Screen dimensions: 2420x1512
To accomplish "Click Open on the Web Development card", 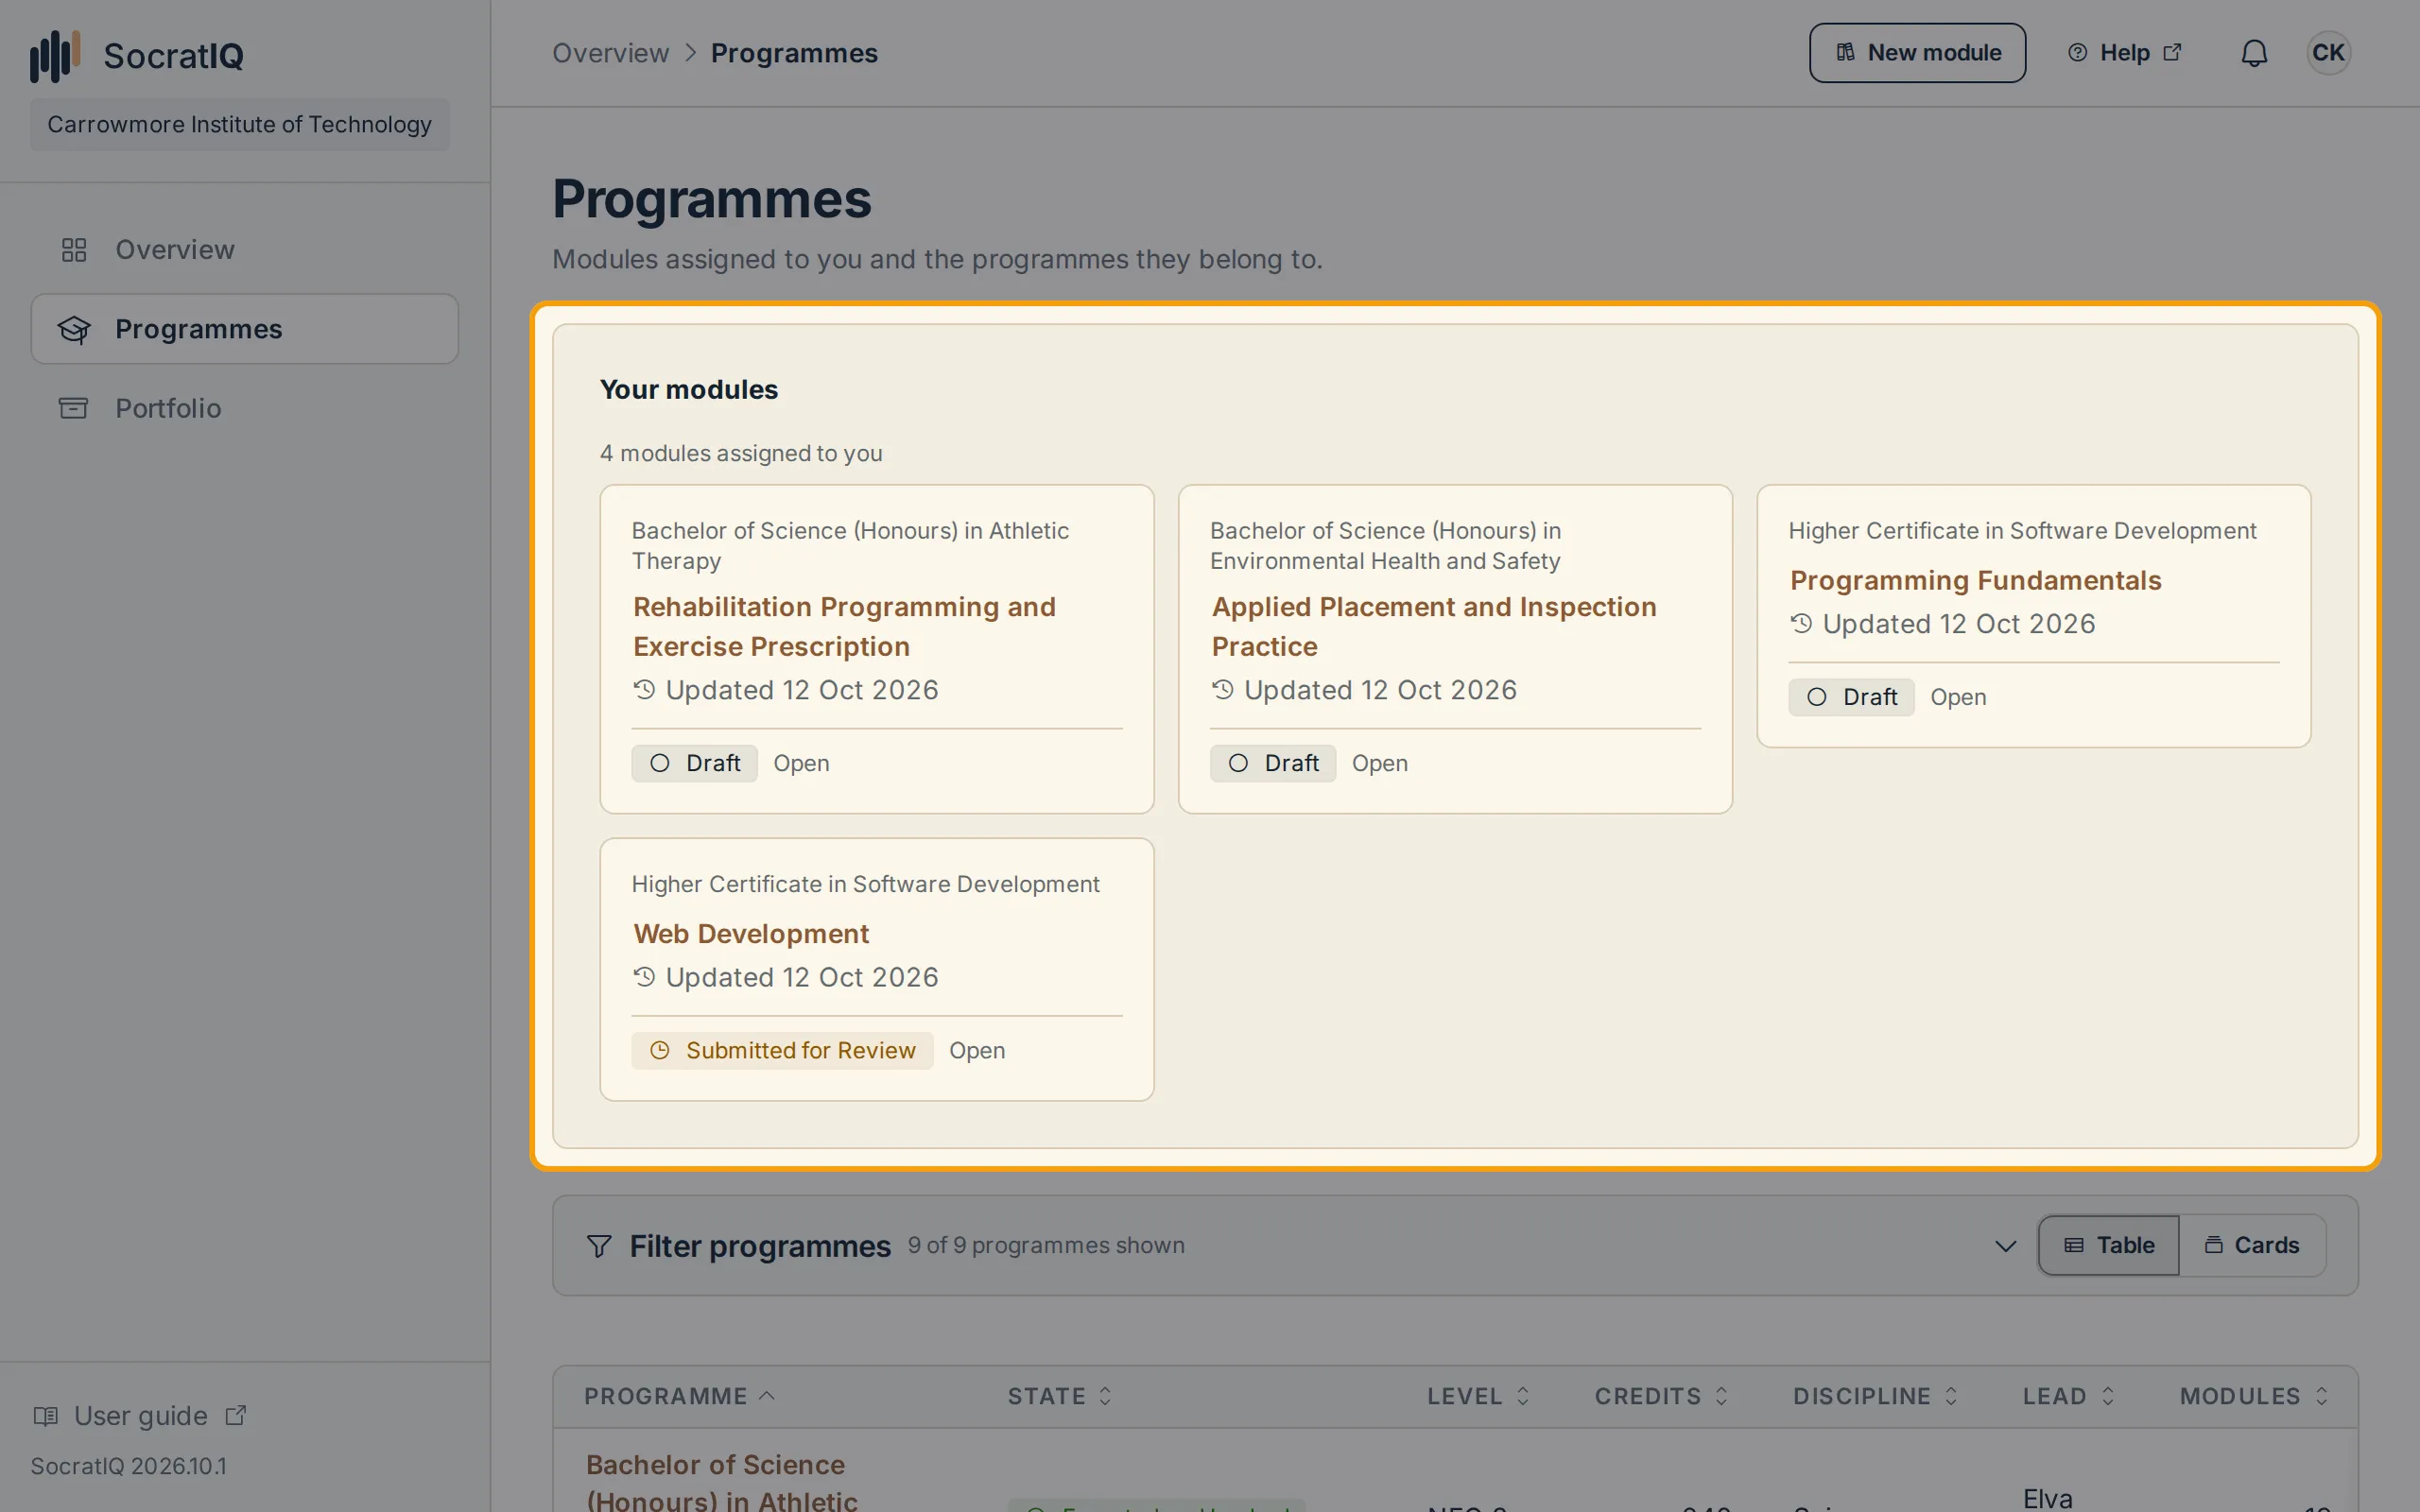I will tap(977, 1050).
